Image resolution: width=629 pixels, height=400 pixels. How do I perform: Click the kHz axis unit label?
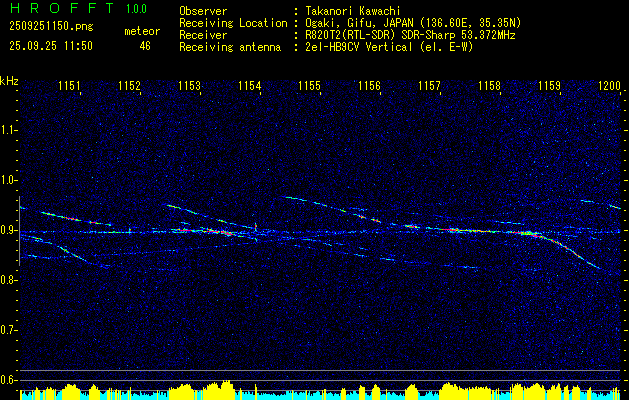click(x=9, y=81)
